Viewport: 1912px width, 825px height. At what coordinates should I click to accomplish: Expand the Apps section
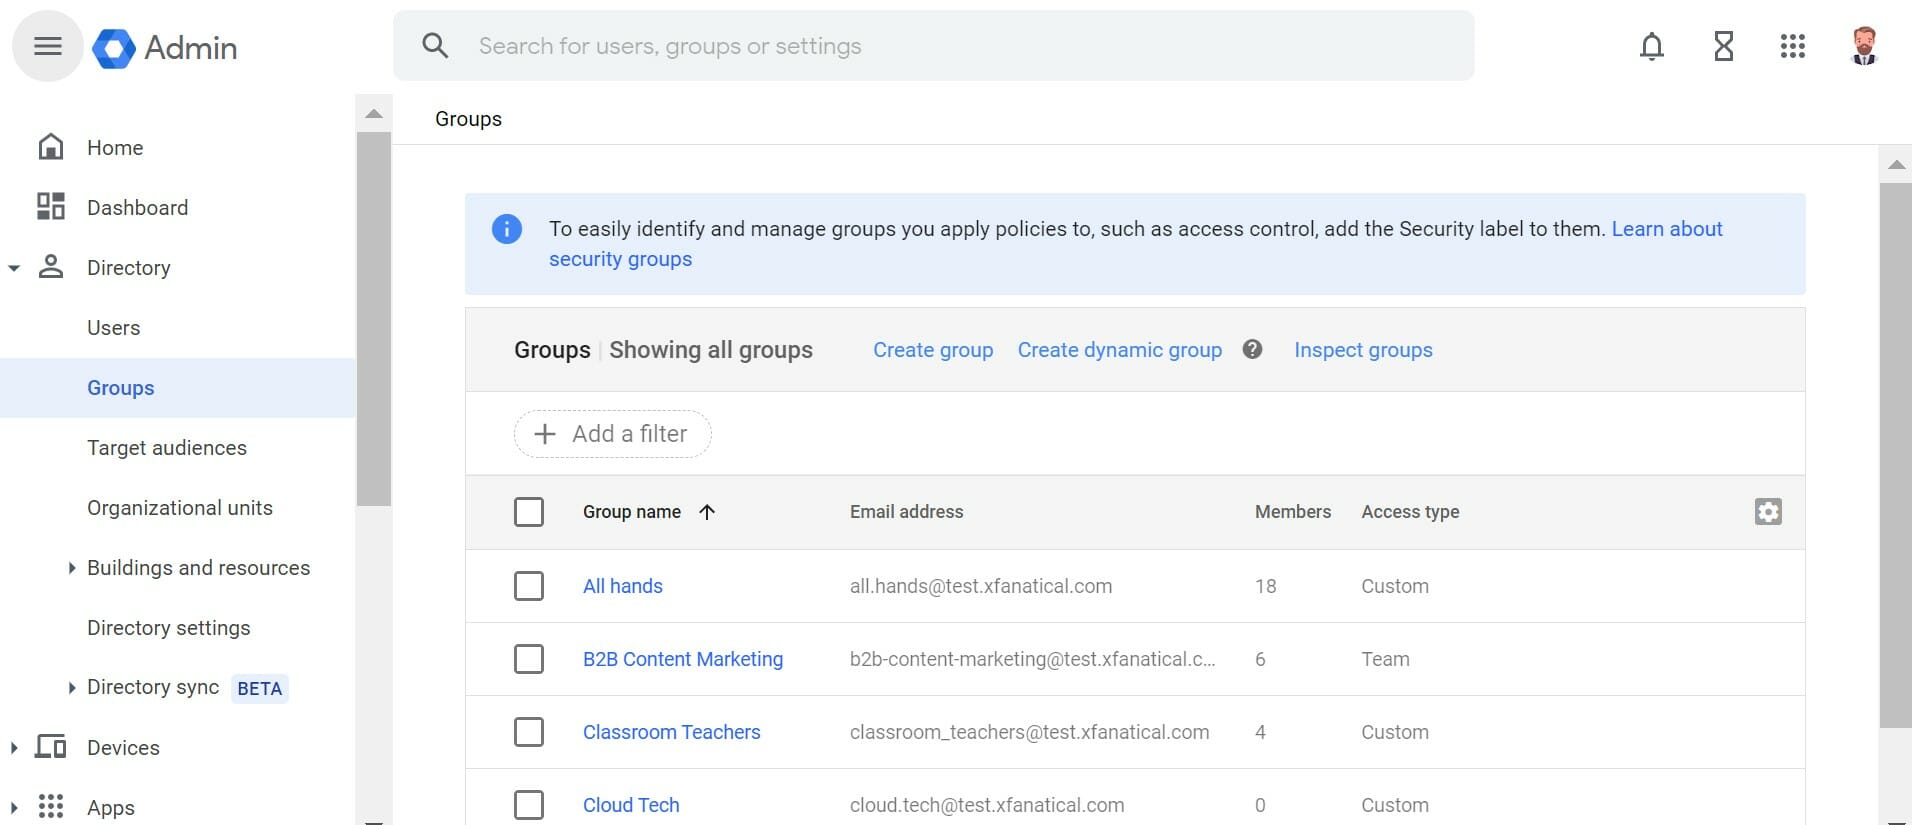click(x=13, y=807)
